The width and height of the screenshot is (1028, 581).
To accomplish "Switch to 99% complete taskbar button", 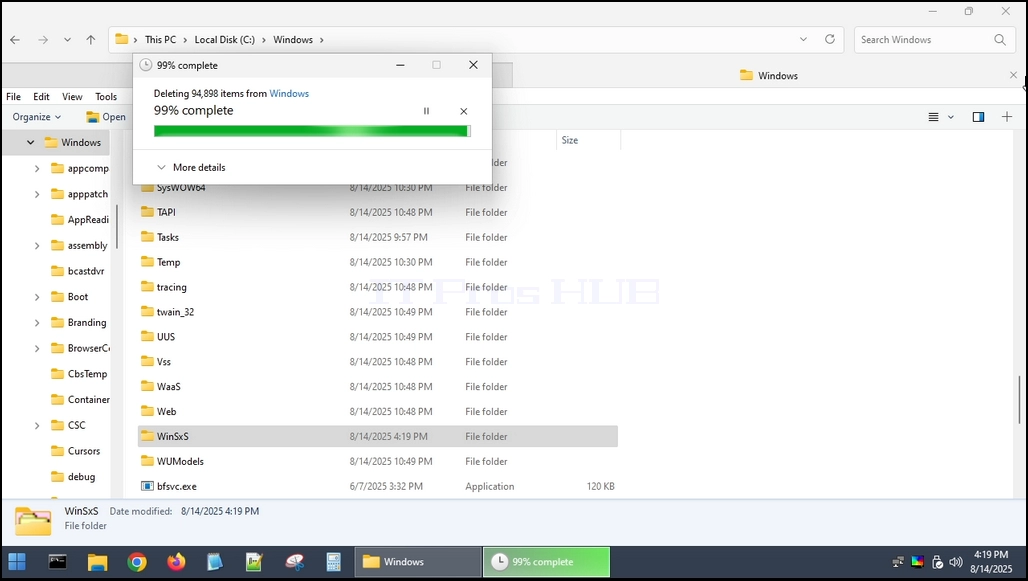I will 547,562.
